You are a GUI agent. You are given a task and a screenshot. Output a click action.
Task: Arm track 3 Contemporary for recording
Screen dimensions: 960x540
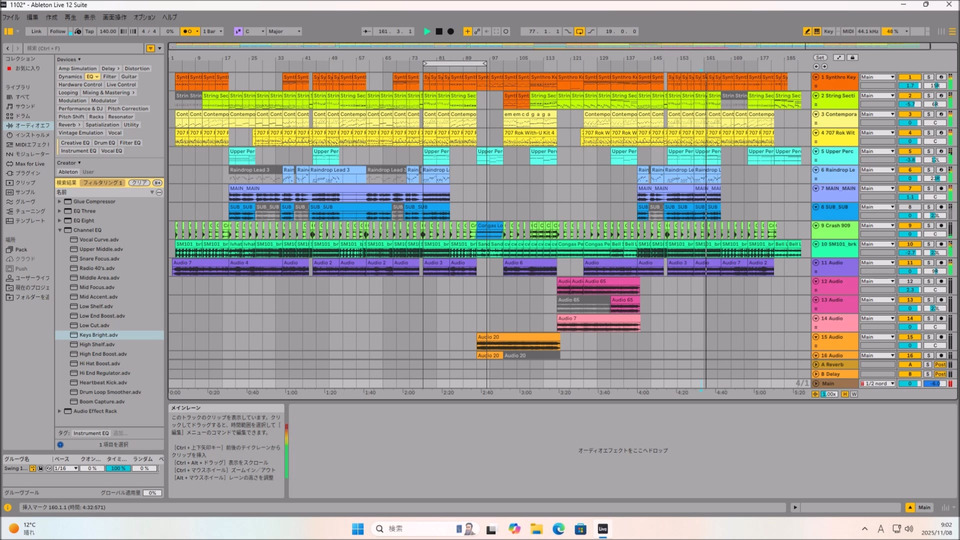941,114
